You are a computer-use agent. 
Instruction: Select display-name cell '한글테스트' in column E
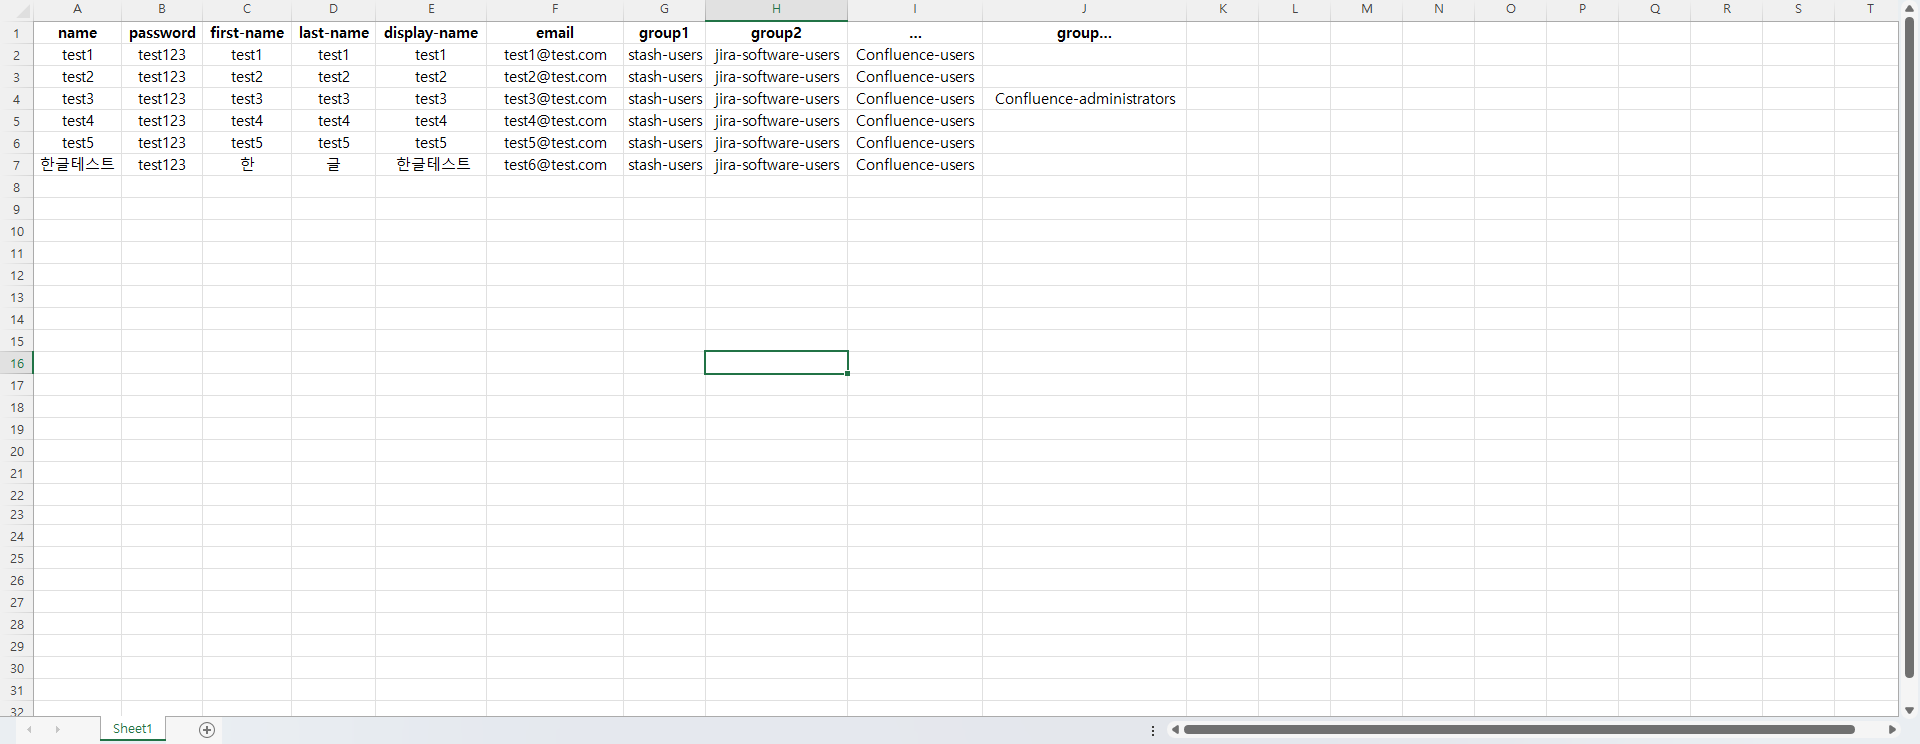tap(431, 165)
